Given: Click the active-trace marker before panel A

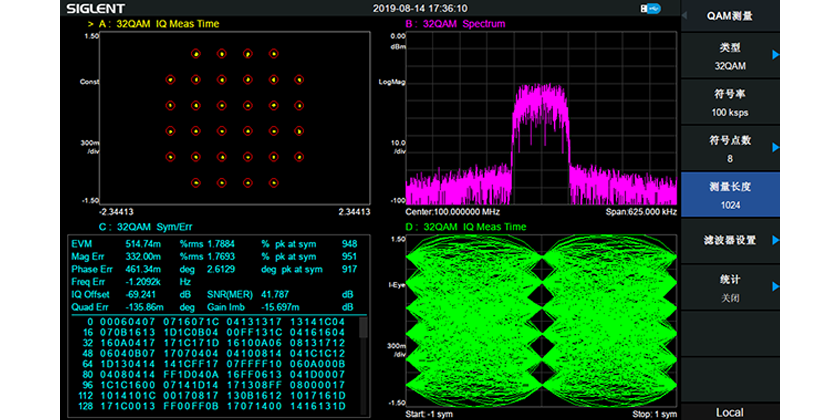Looking at the screenshot, I should click(x=92, y=22).
